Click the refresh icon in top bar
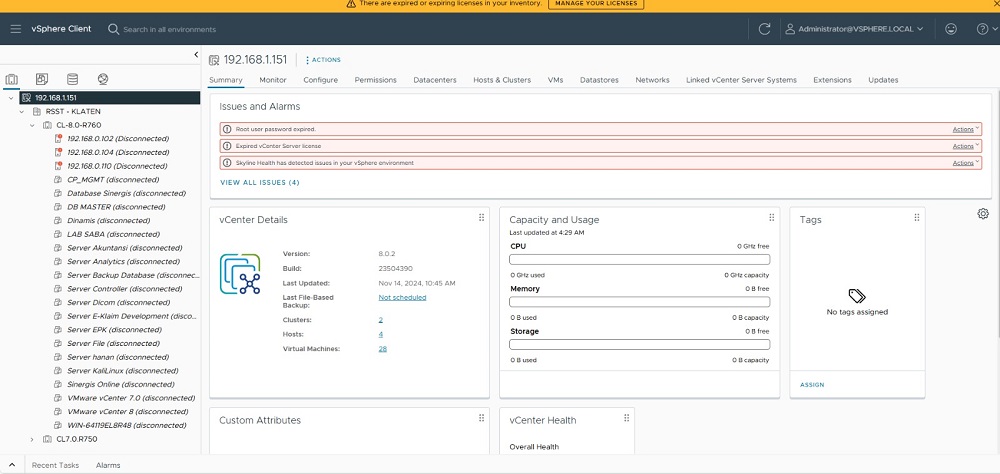 (764, 29)
